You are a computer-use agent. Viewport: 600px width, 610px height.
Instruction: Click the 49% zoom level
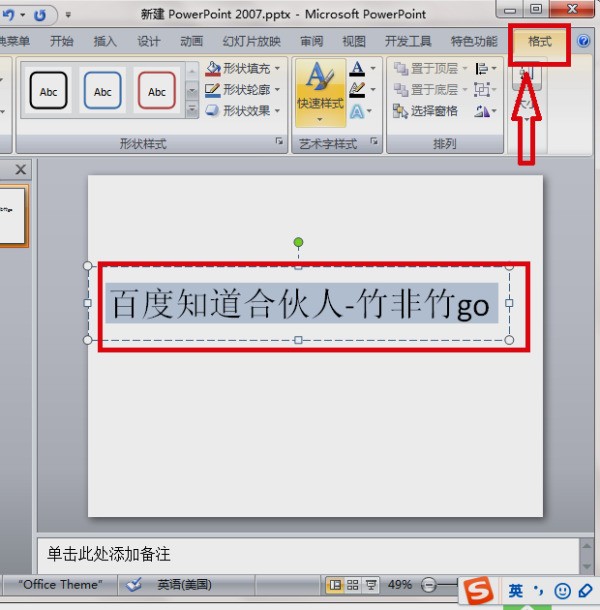(x=400, y=585)
